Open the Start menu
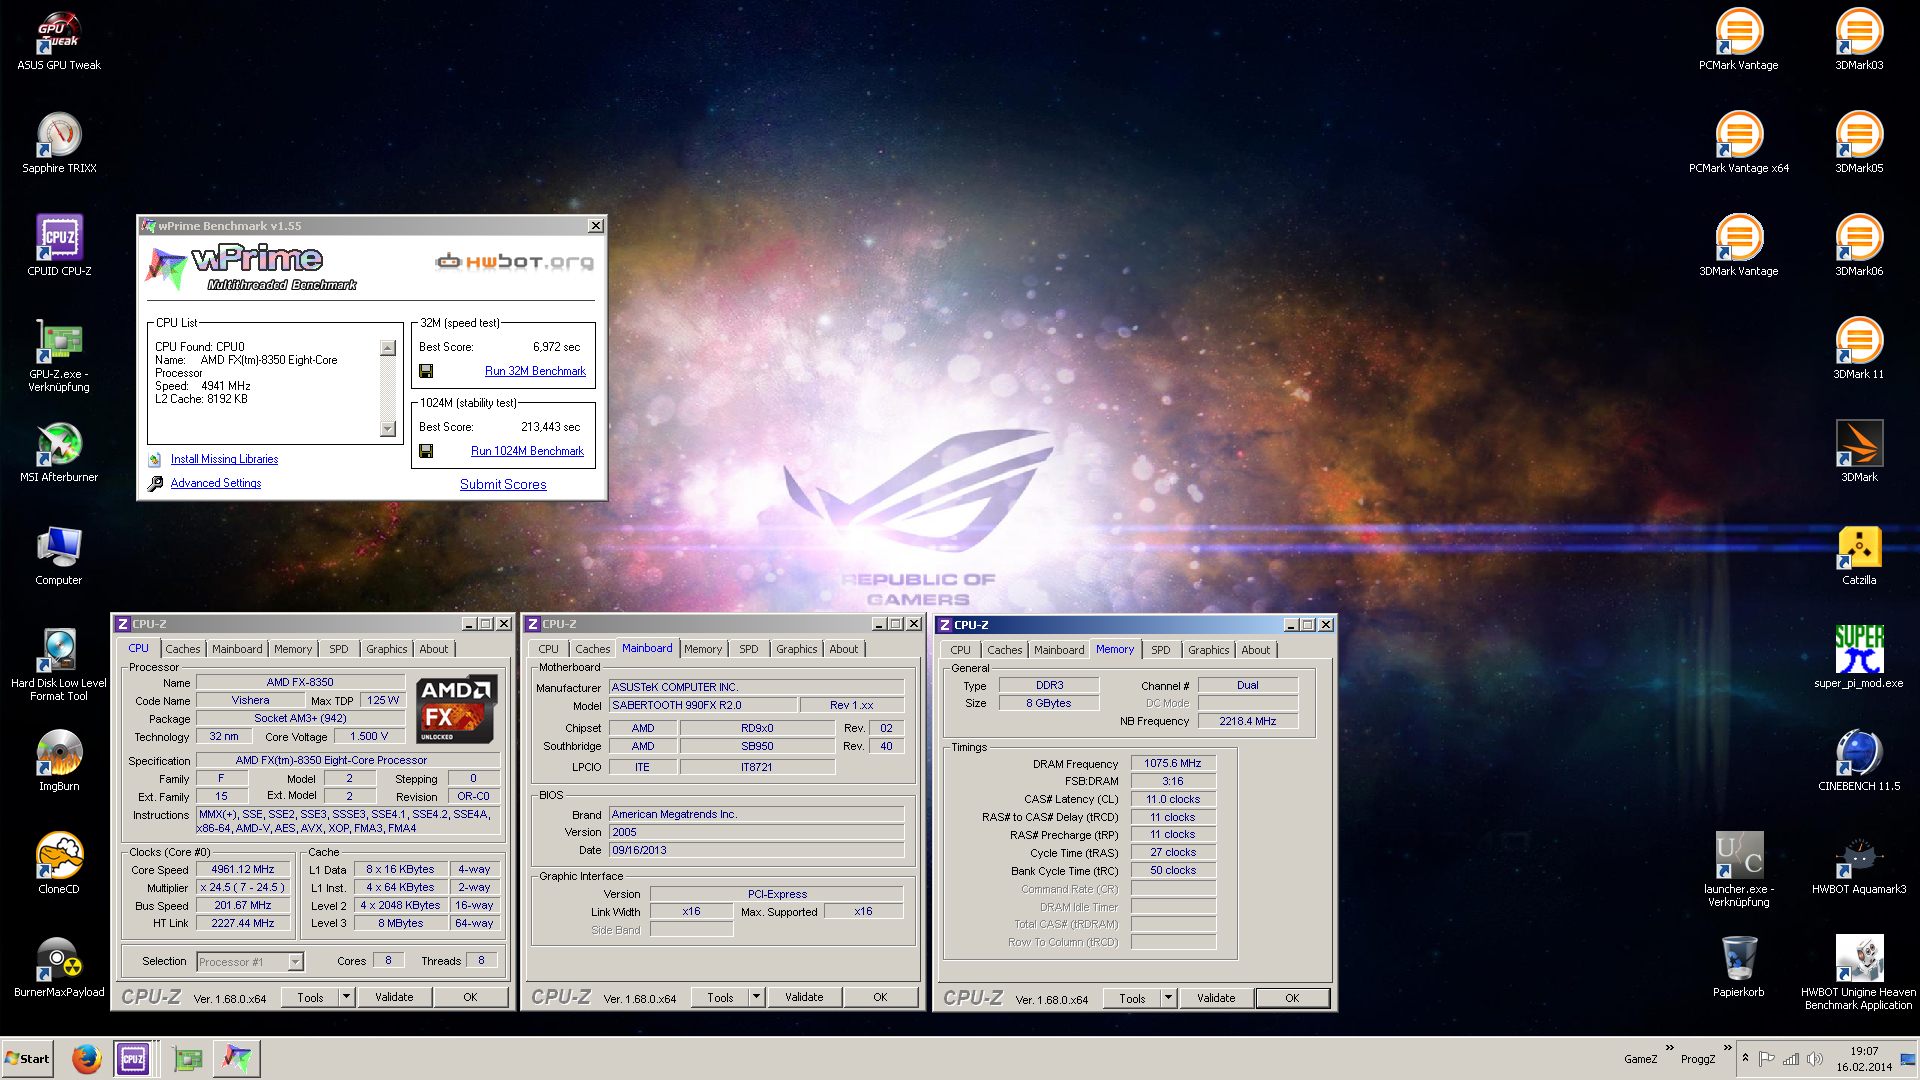The image size is (1920, 1080). 27,1058
